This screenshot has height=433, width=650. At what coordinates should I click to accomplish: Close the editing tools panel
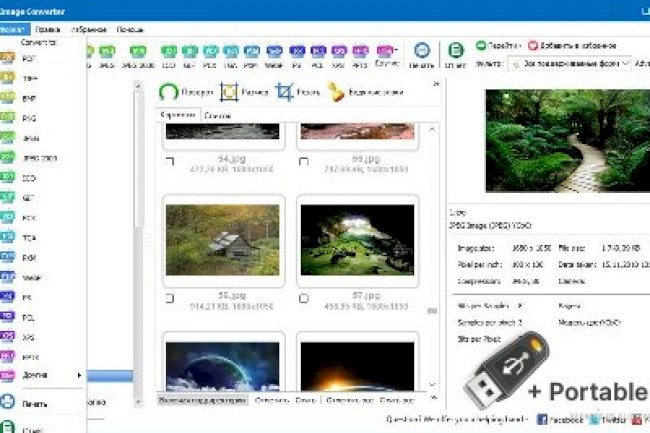(436, 84)
